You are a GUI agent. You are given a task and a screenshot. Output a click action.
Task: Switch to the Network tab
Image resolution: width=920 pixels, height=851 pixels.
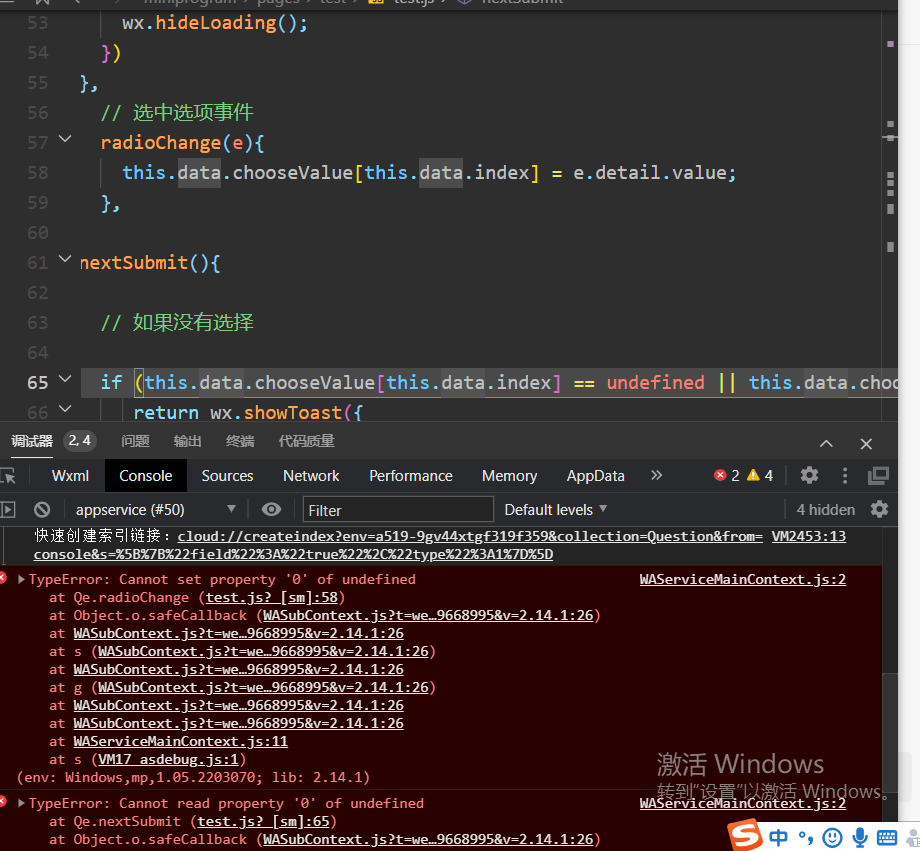tap(311, 475)
